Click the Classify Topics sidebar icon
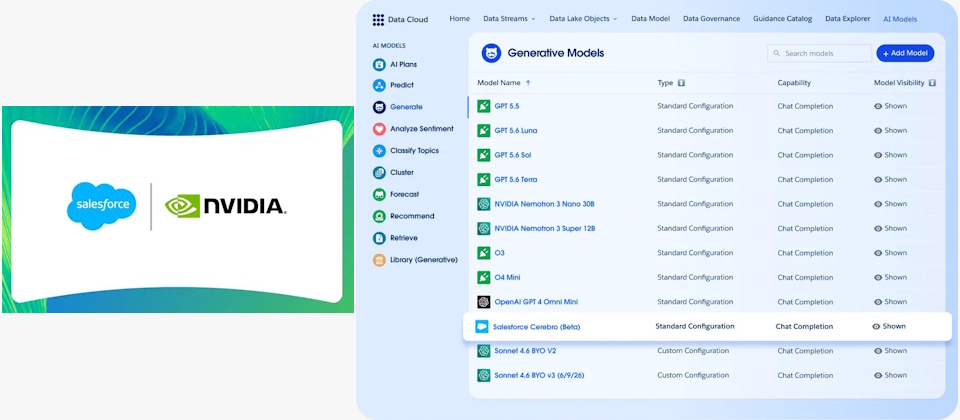960x420 pixels. (379, 151)
